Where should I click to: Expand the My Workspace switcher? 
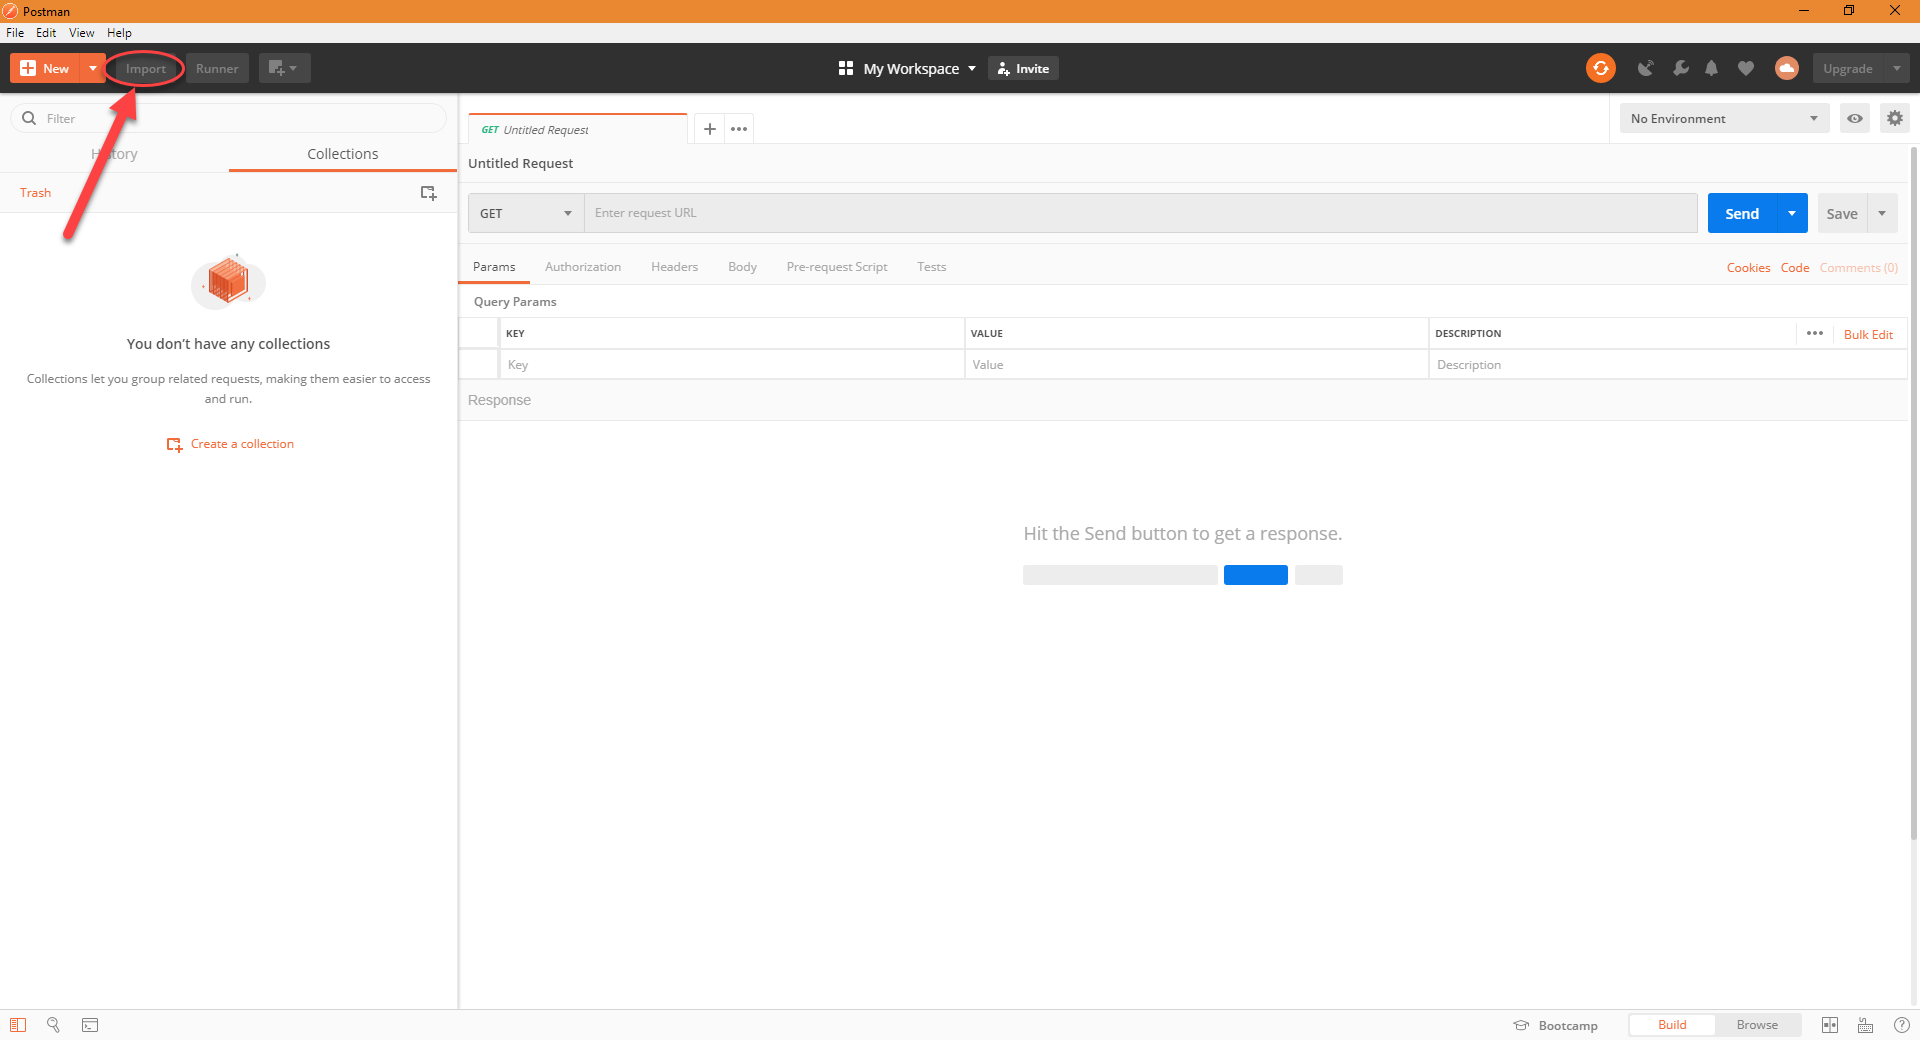tap(907, 68)
